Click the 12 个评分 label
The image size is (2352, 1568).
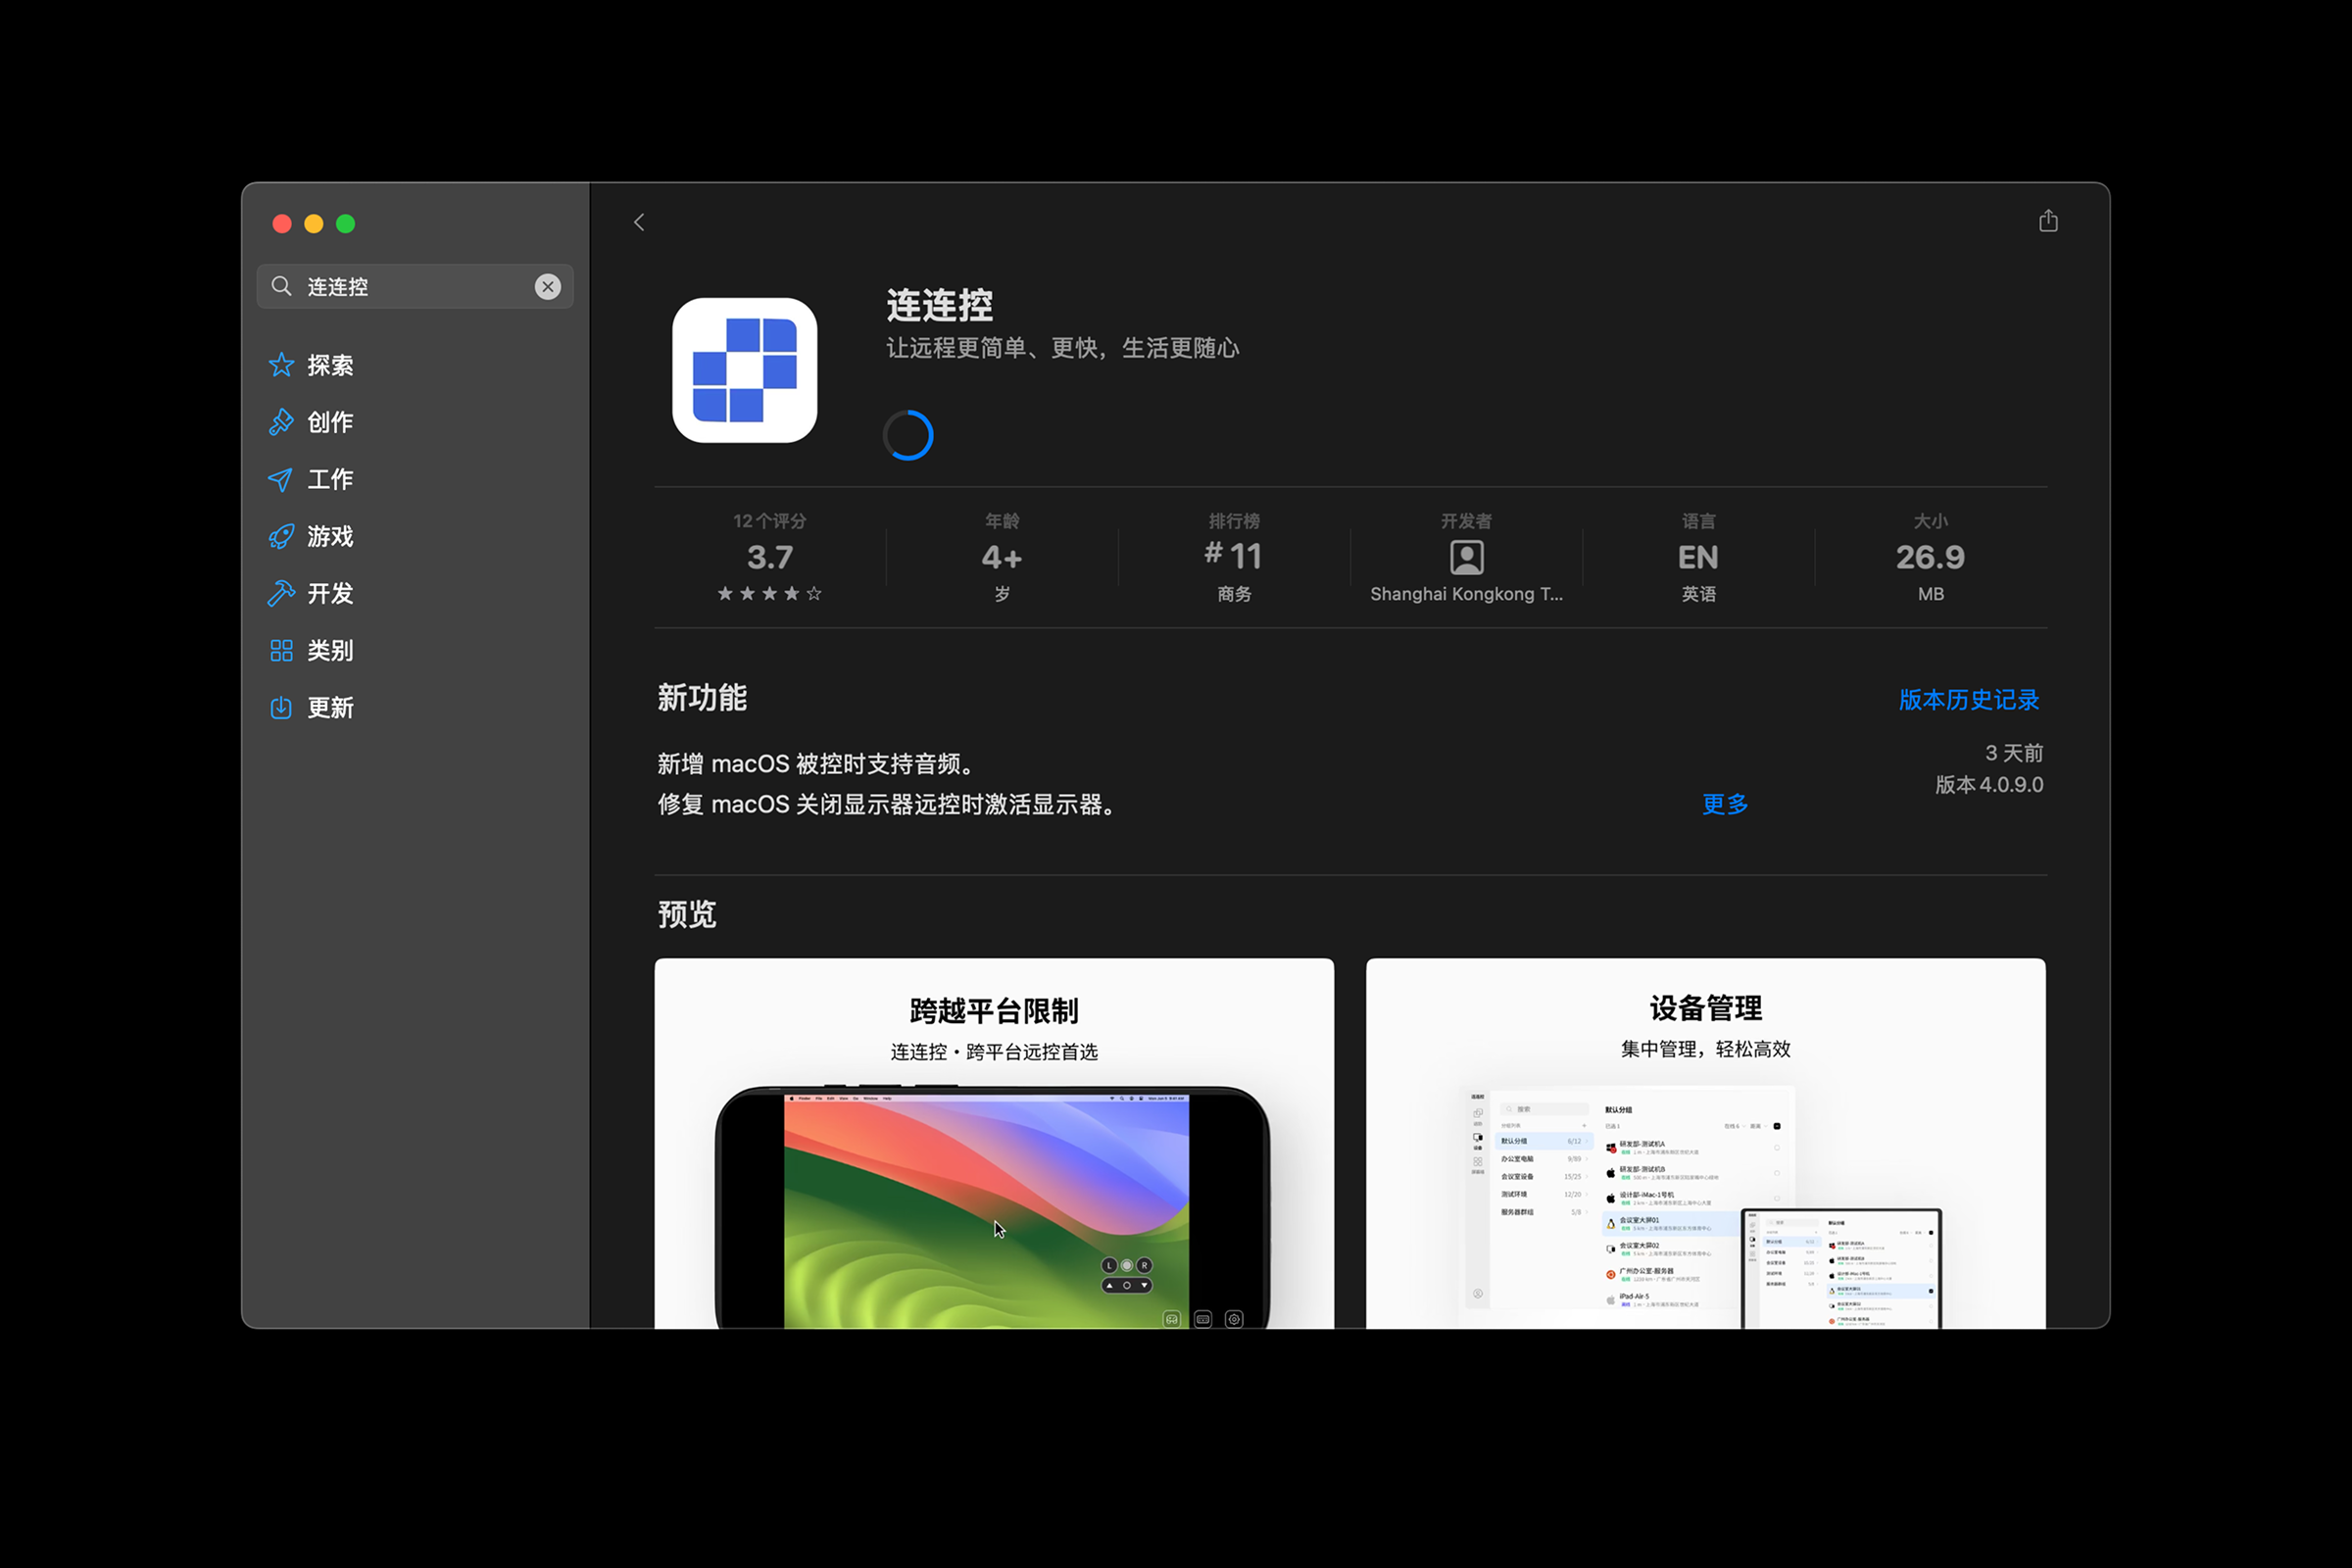pyautogui.click(x=769, y=521)
